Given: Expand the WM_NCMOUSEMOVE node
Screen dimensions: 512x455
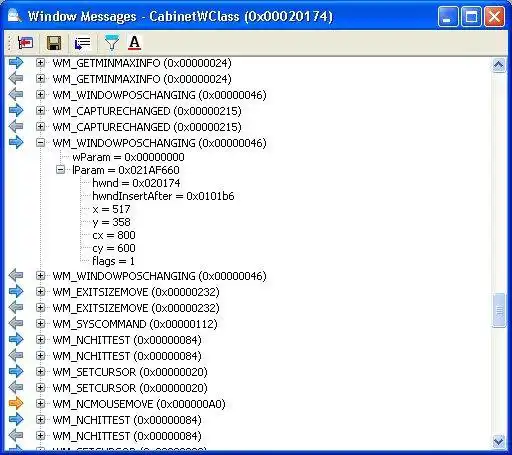Looking at the screenshot, I should tap(40, 404).
